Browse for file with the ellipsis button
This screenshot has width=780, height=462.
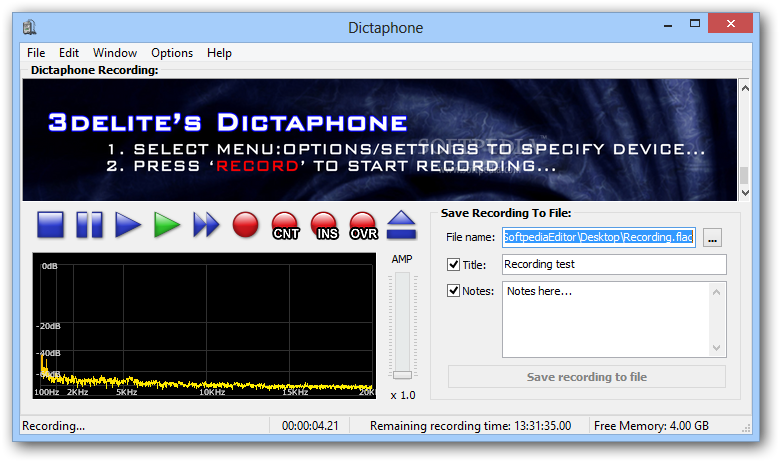[x=712, y=238]
